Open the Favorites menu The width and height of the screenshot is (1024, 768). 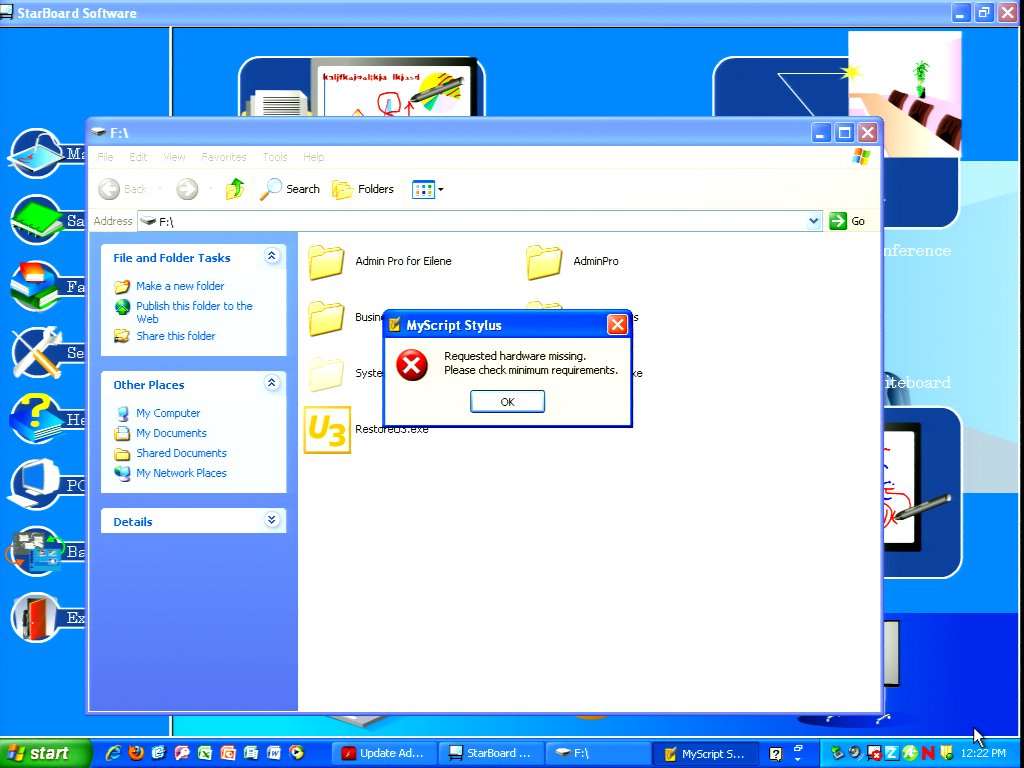pos(224,157)
